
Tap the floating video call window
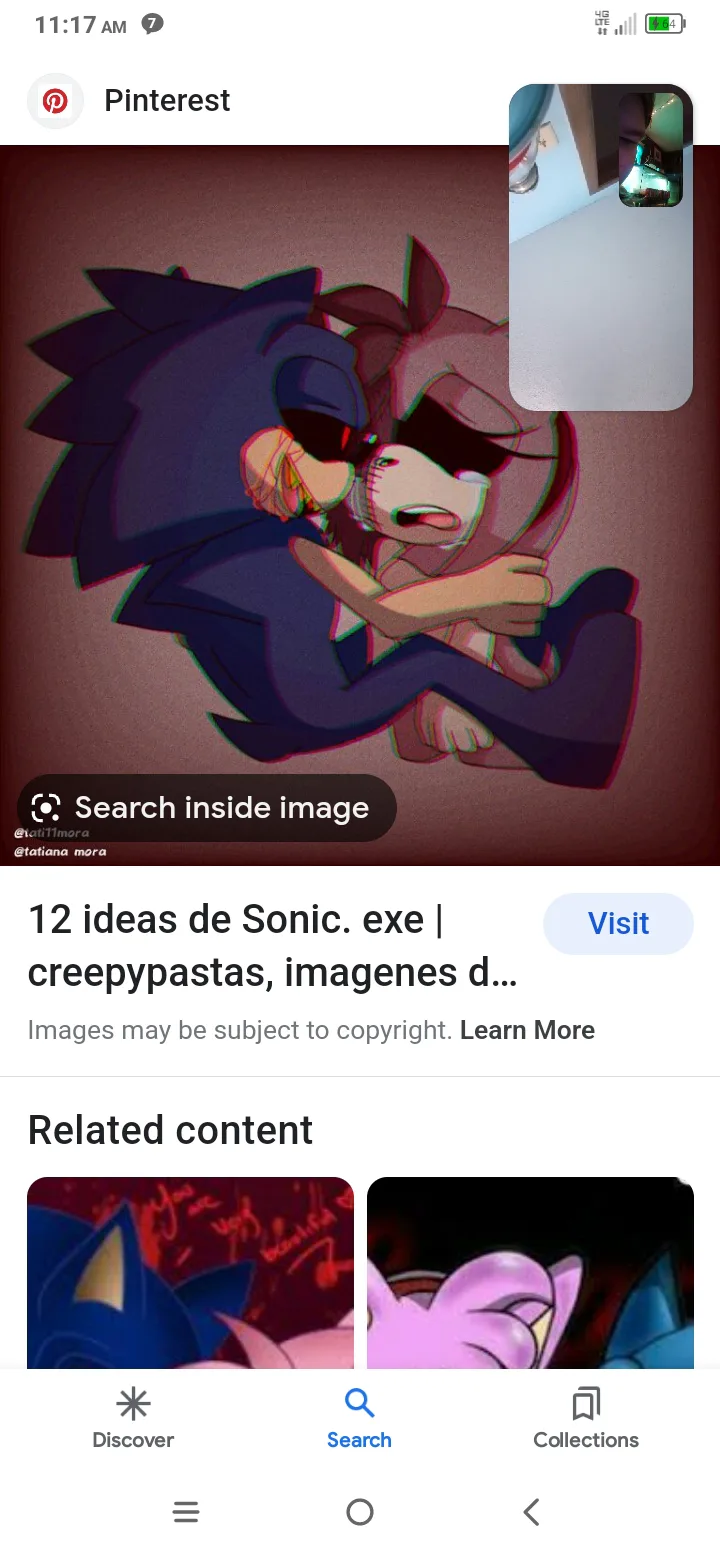point(601,247)
